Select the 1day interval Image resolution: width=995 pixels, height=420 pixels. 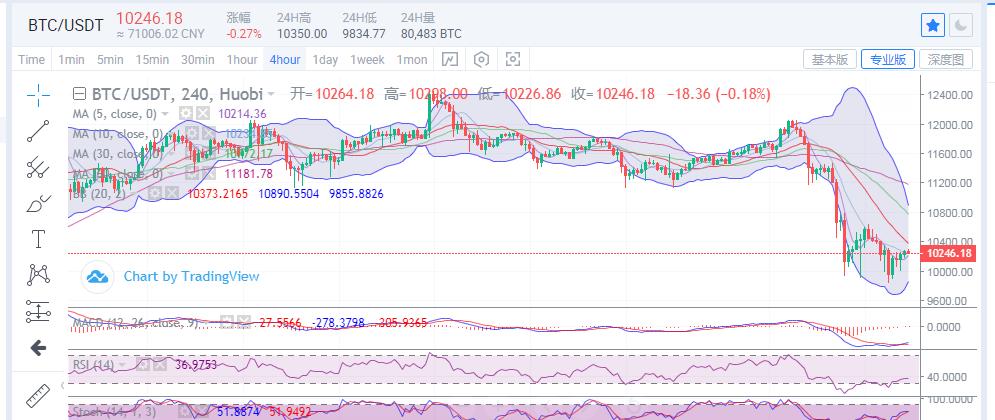325,60
